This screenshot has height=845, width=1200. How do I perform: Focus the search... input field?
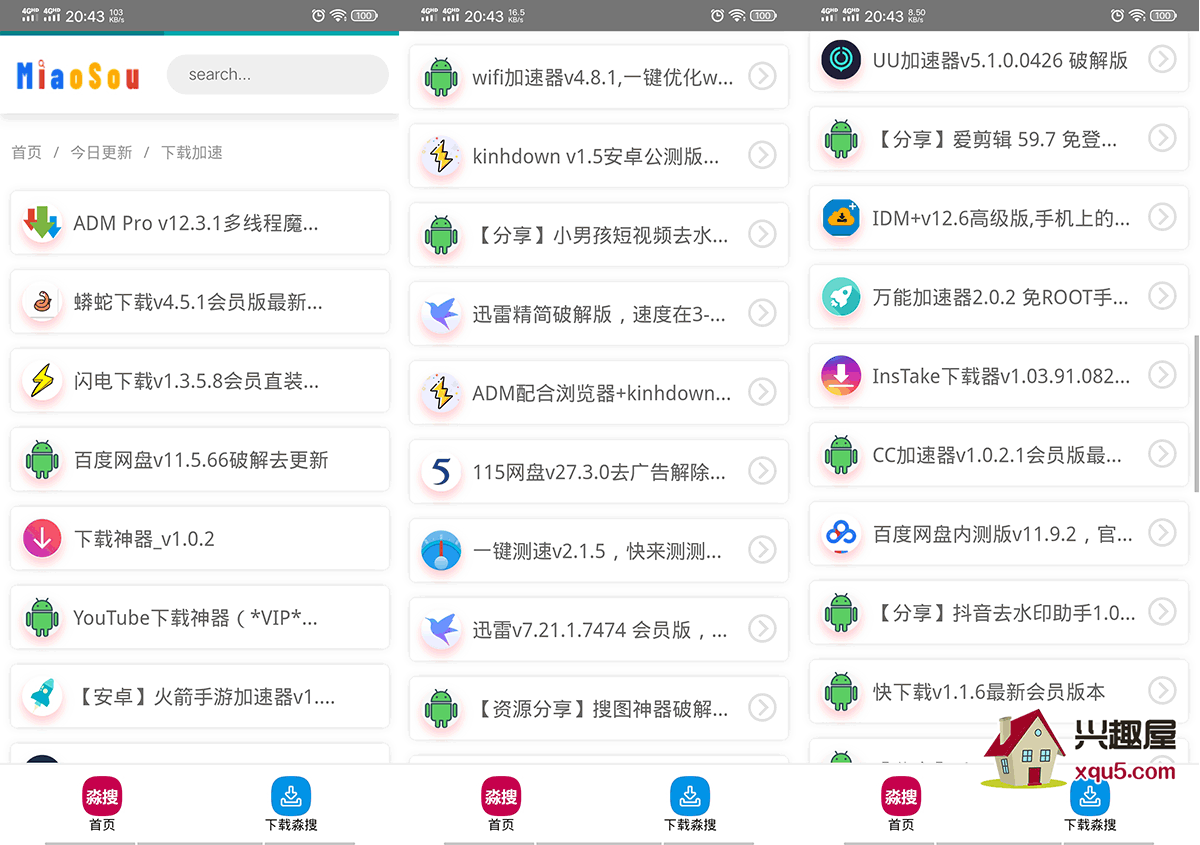pos(277,74)
